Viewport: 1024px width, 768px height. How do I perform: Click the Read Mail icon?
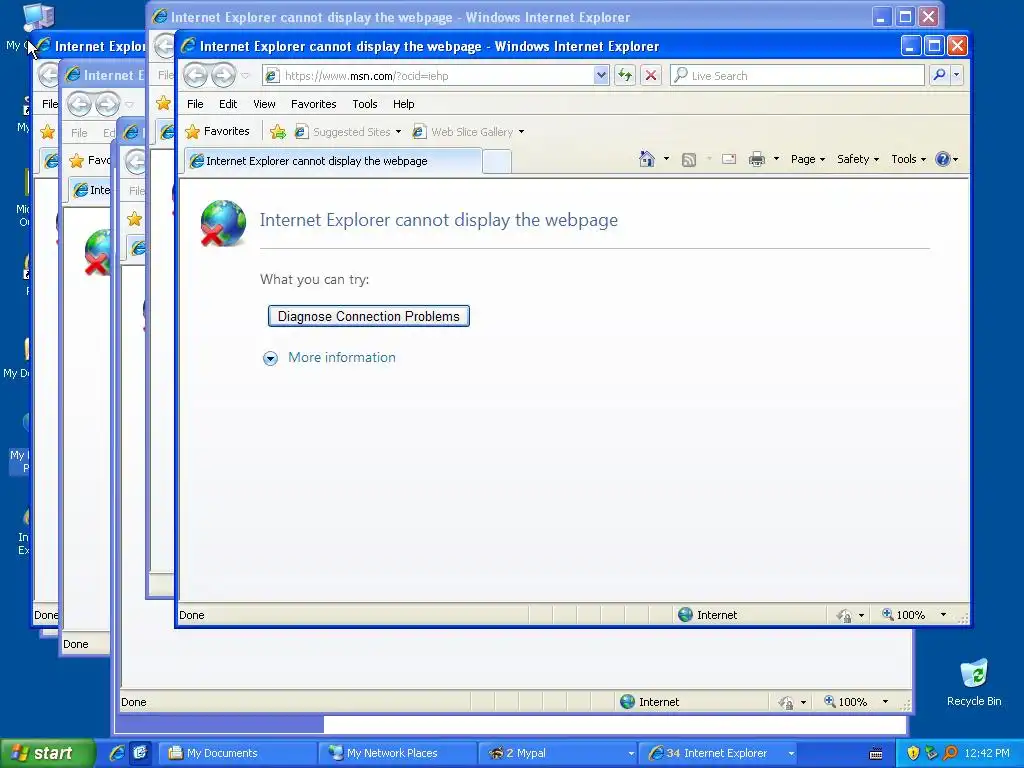point(729,159)
